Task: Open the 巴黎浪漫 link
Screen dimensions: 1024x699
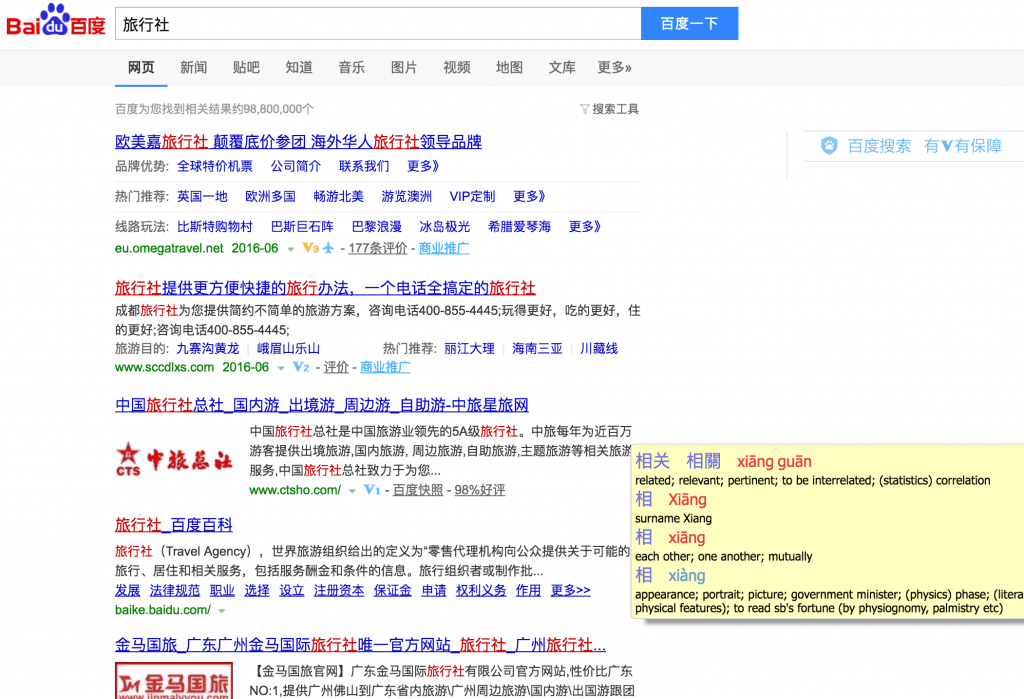Action: click(377, 226)
